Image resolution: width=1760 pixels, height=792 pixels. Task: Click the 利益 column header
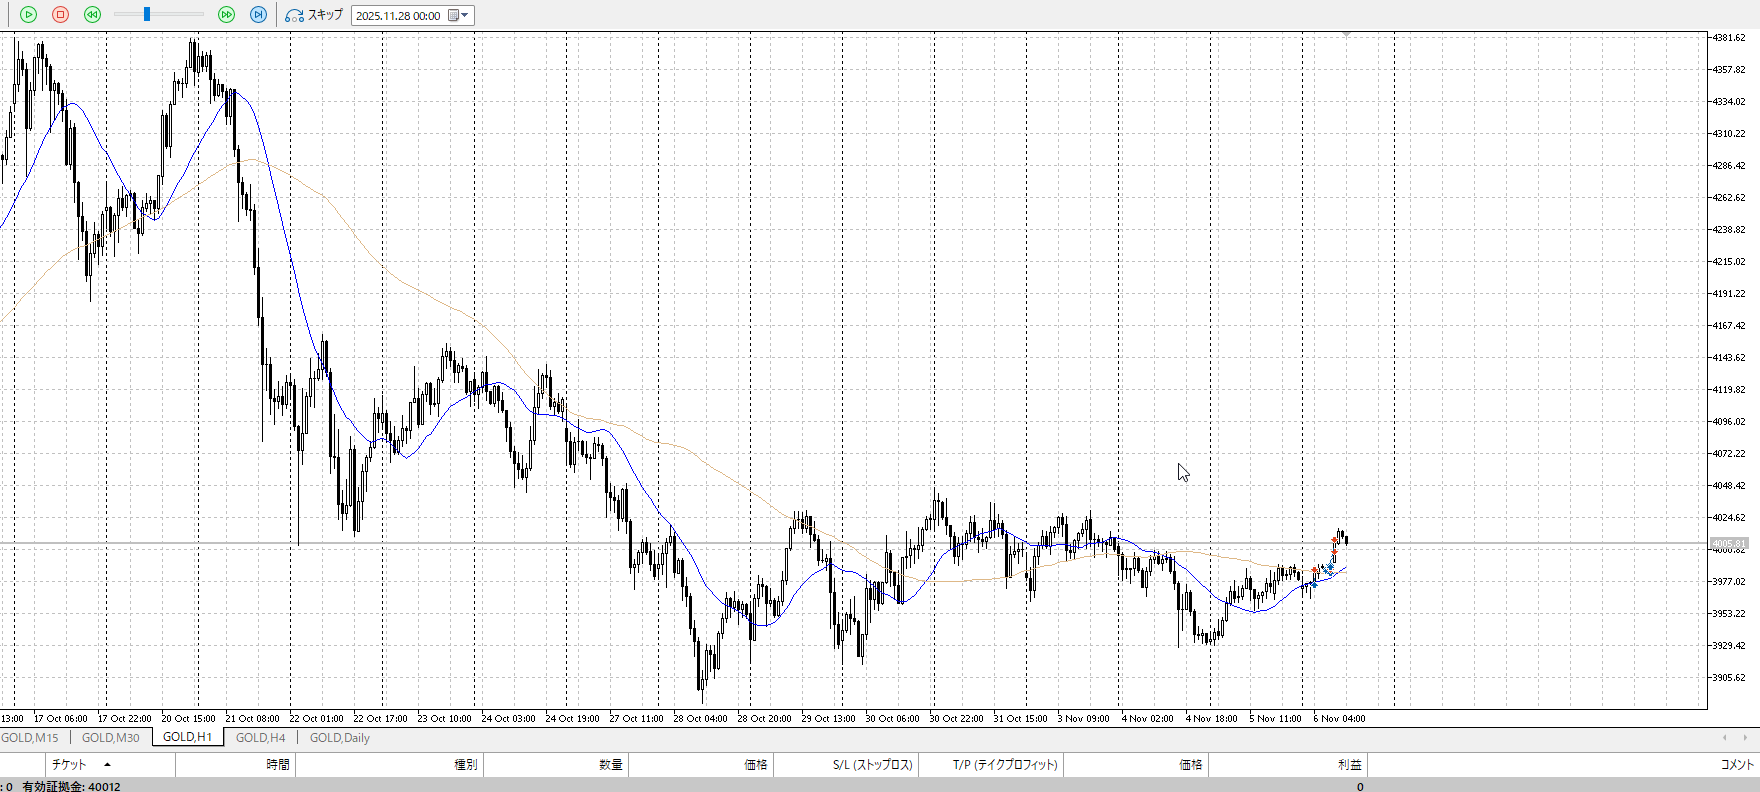click(x=1349, y=765)
